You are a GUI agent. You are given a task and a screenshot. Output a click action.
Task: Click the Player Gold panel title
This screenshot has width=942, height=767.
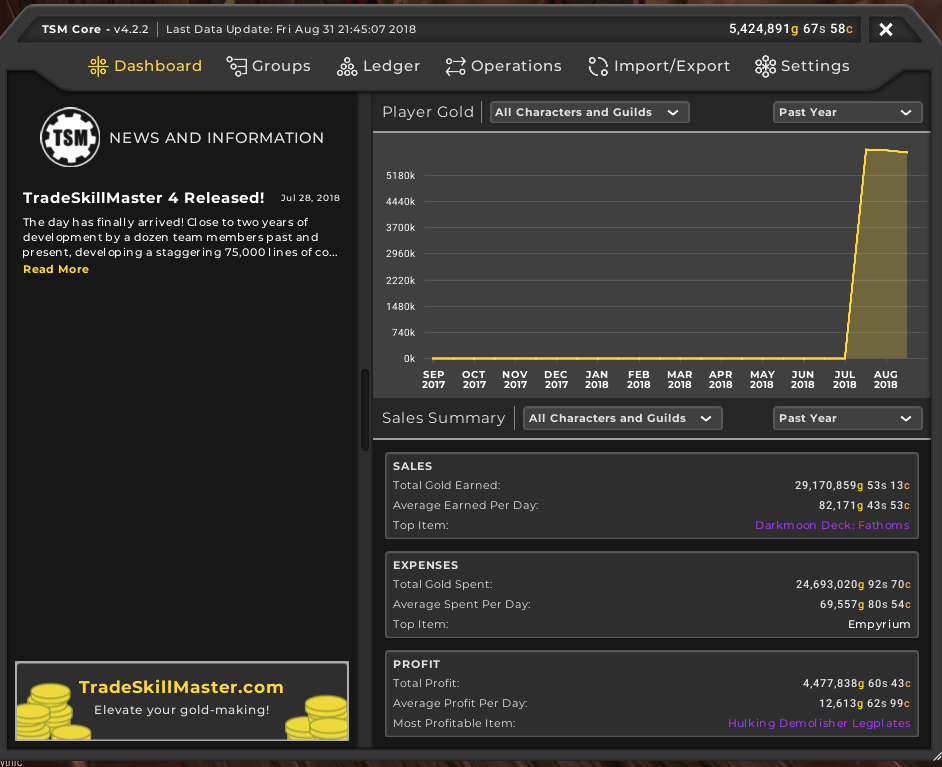[x=428, y=112]
